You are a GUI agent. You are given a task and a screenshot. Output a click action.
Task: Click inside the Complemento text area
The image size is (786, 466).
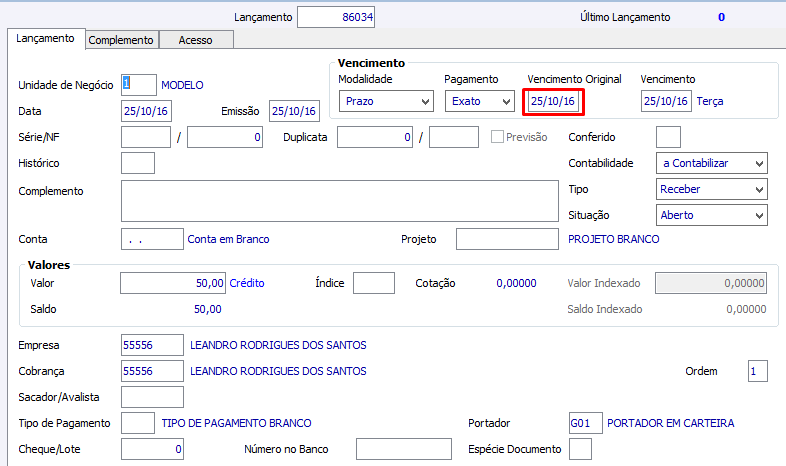coord(340,201)
